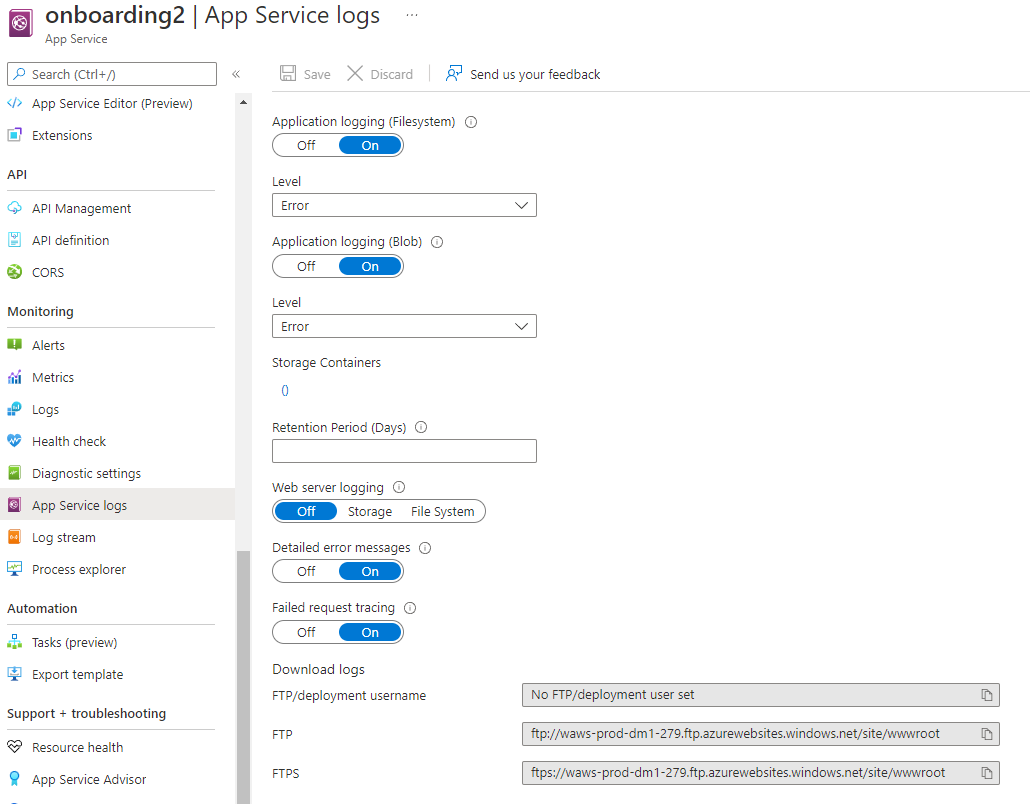This screenshot has width=1030, height=804.
Task: Turn on Application logging (Blob)
Action: [370, 266]
